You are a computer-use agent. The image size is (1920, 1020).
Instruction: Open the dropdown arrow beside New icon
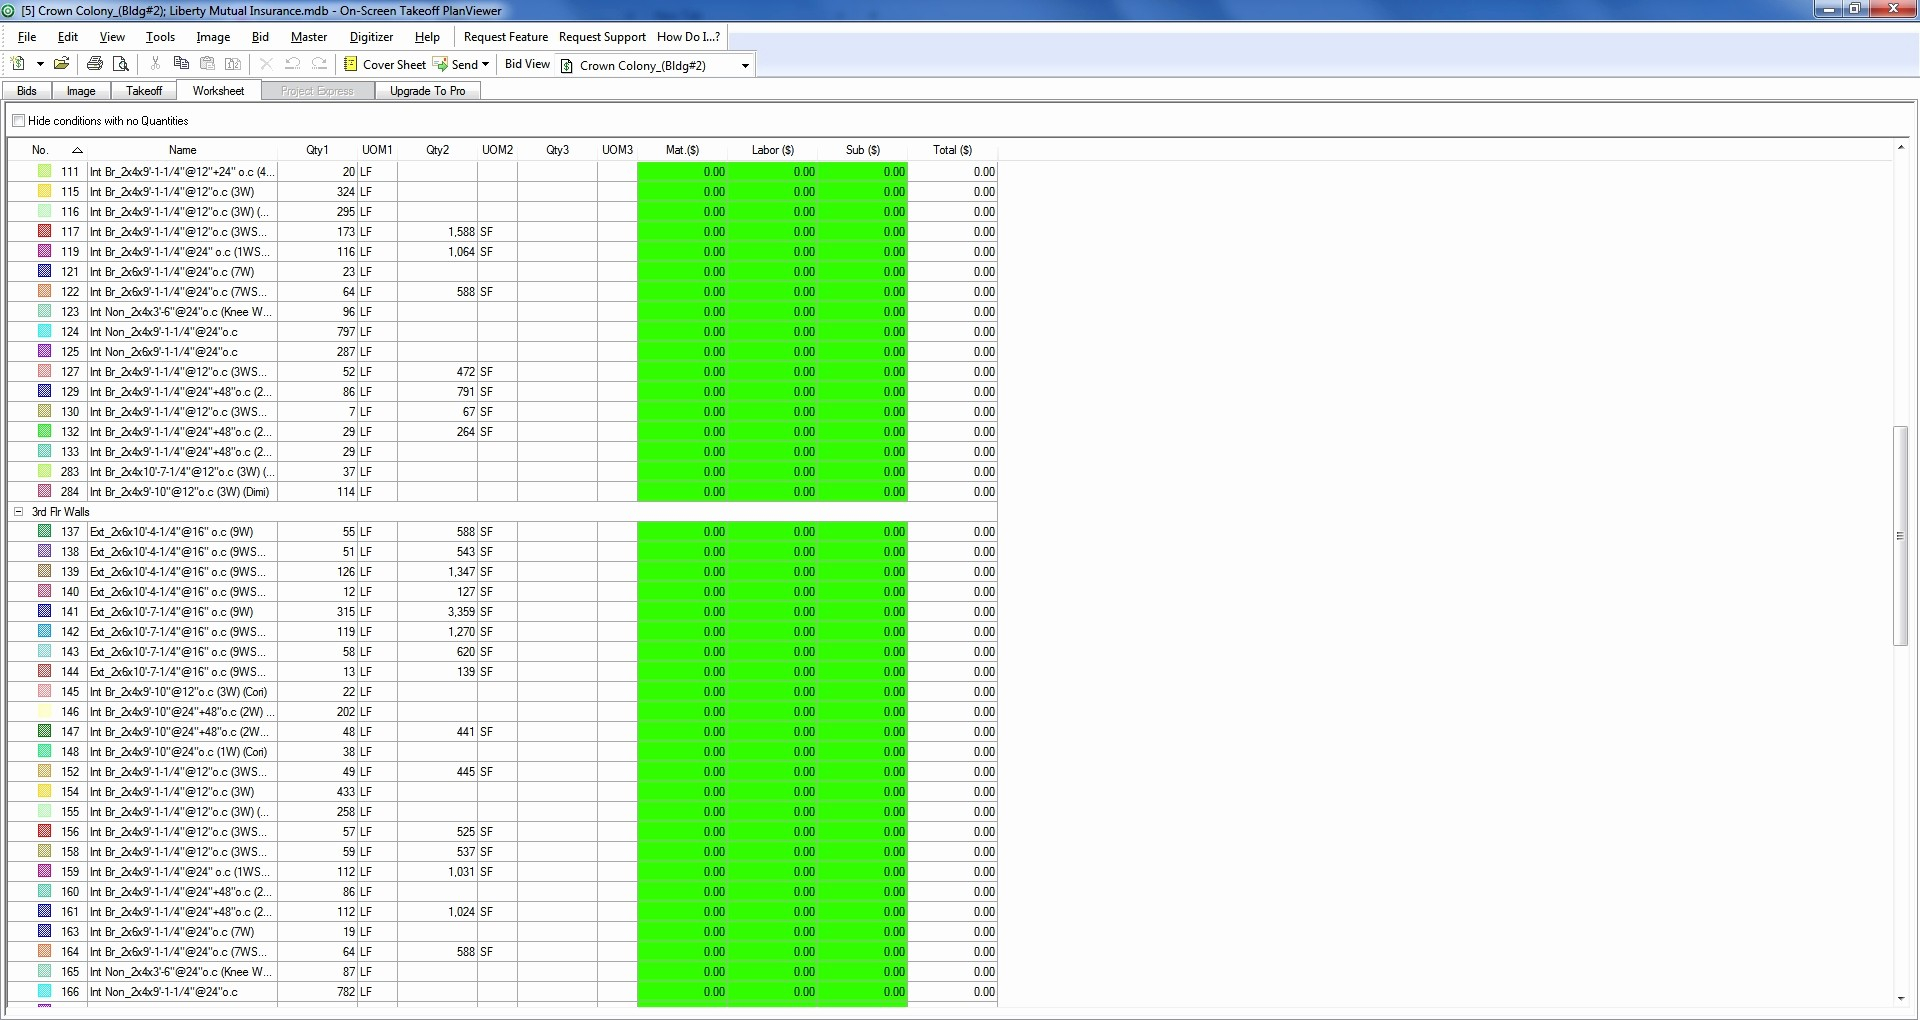point(40,64)
